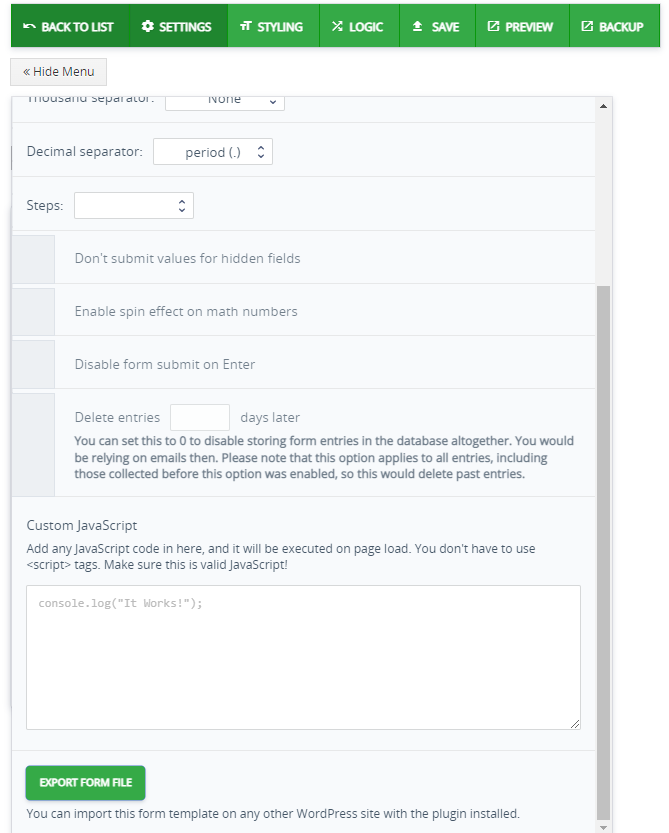Click the Settings gear icon
Screen dimensions: 669x833
point(148,26)
